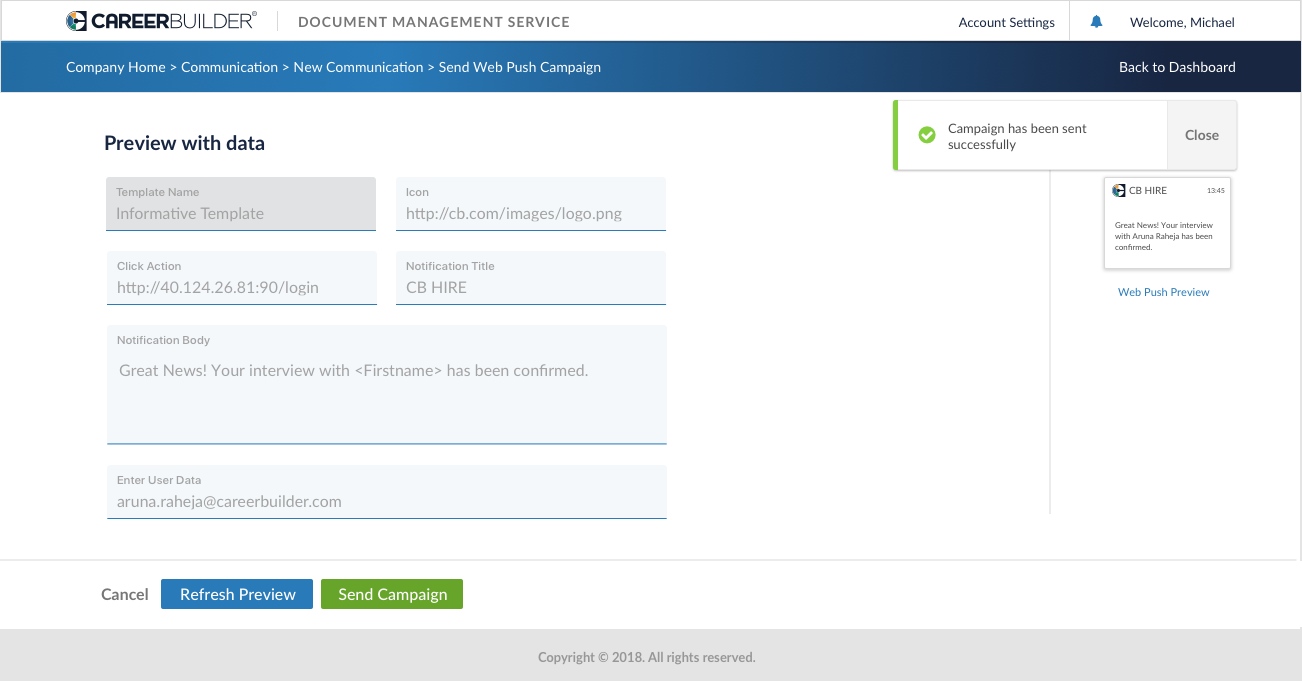
Task: Focus the Click Action field
Action: pyautogui.click(x=242, y=278)
